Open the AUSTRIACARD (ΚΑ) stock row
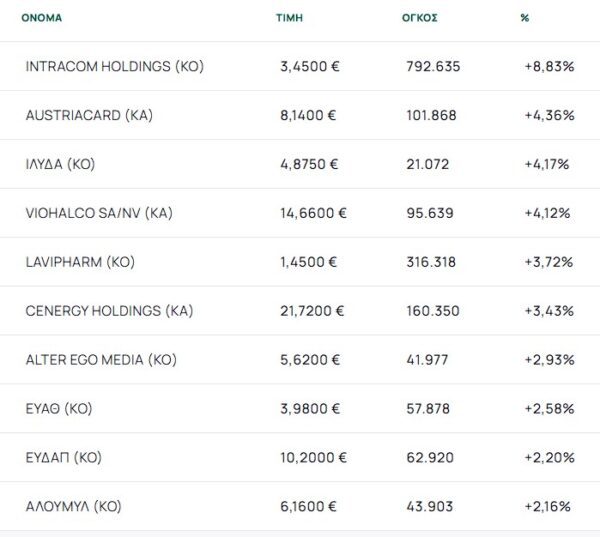The image size is (600, 537). click(x=89, y=115)
